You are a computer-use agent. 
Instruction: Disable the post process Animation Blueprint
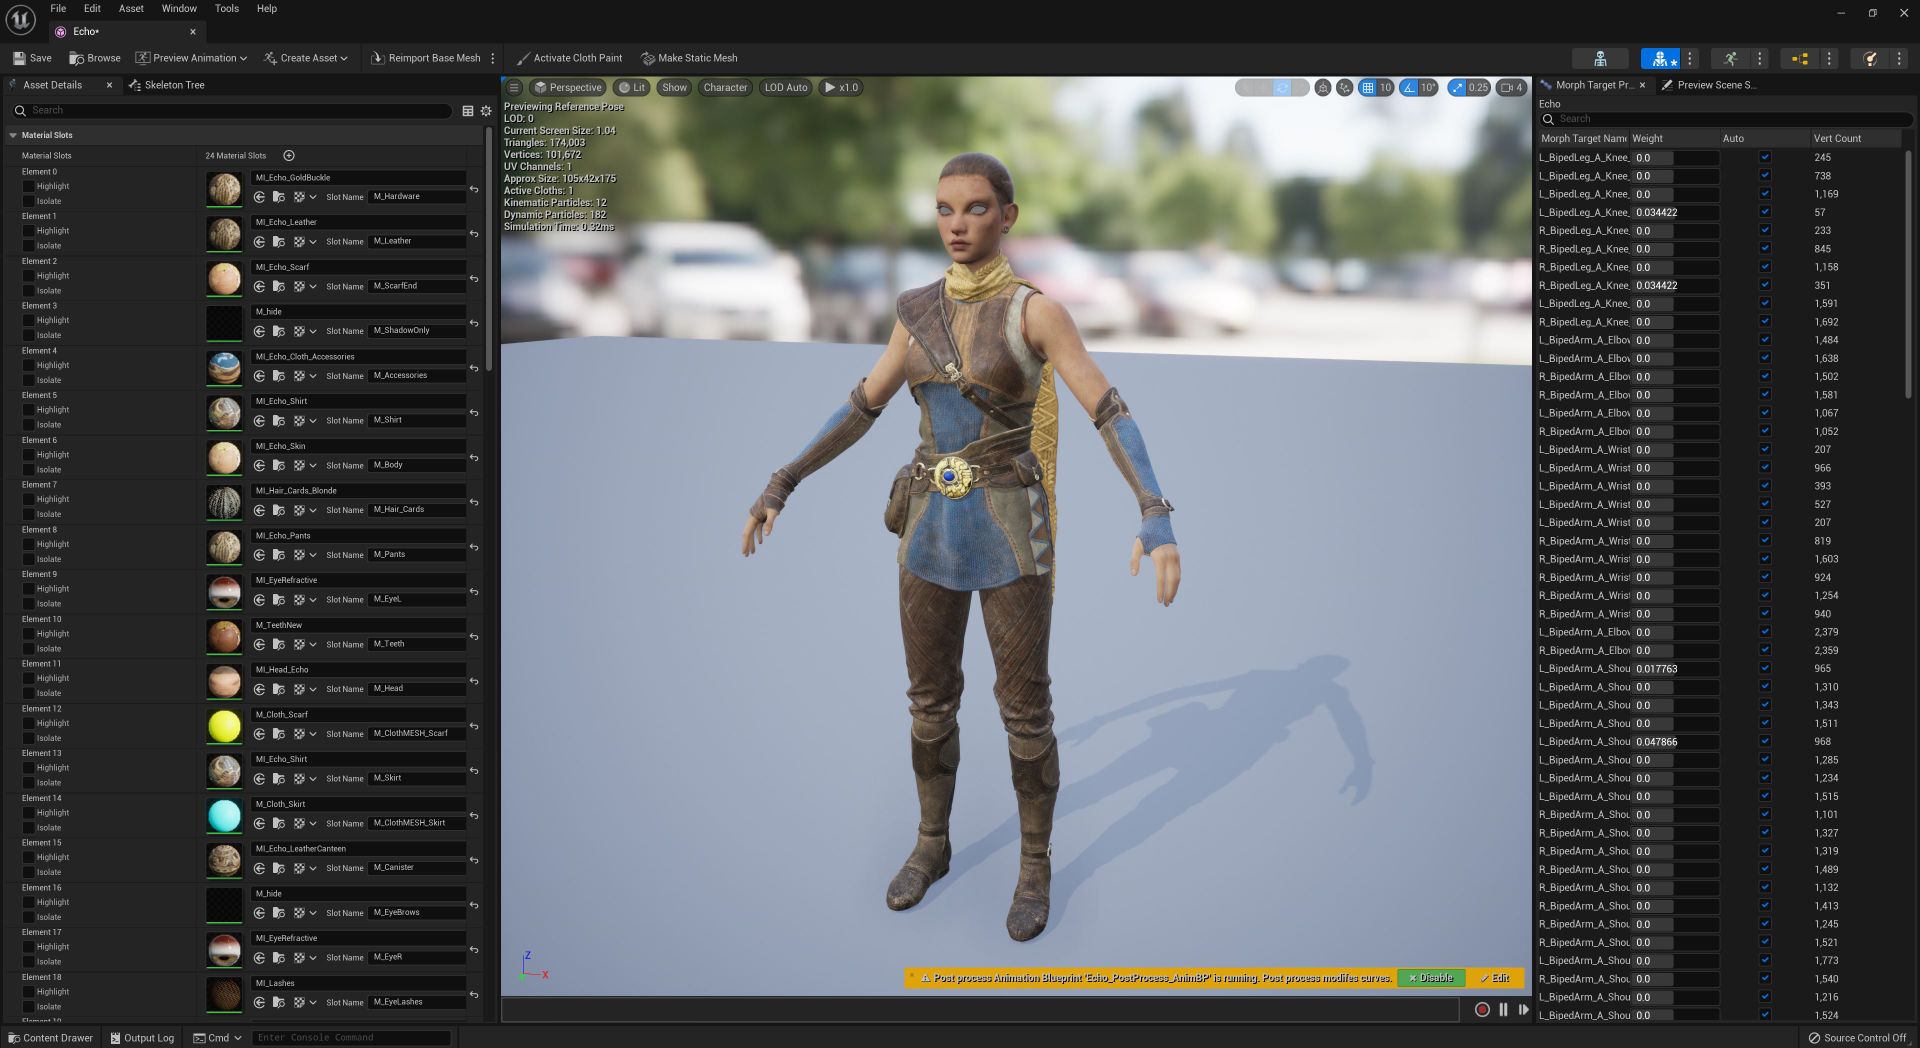(x=1430, y=978)
